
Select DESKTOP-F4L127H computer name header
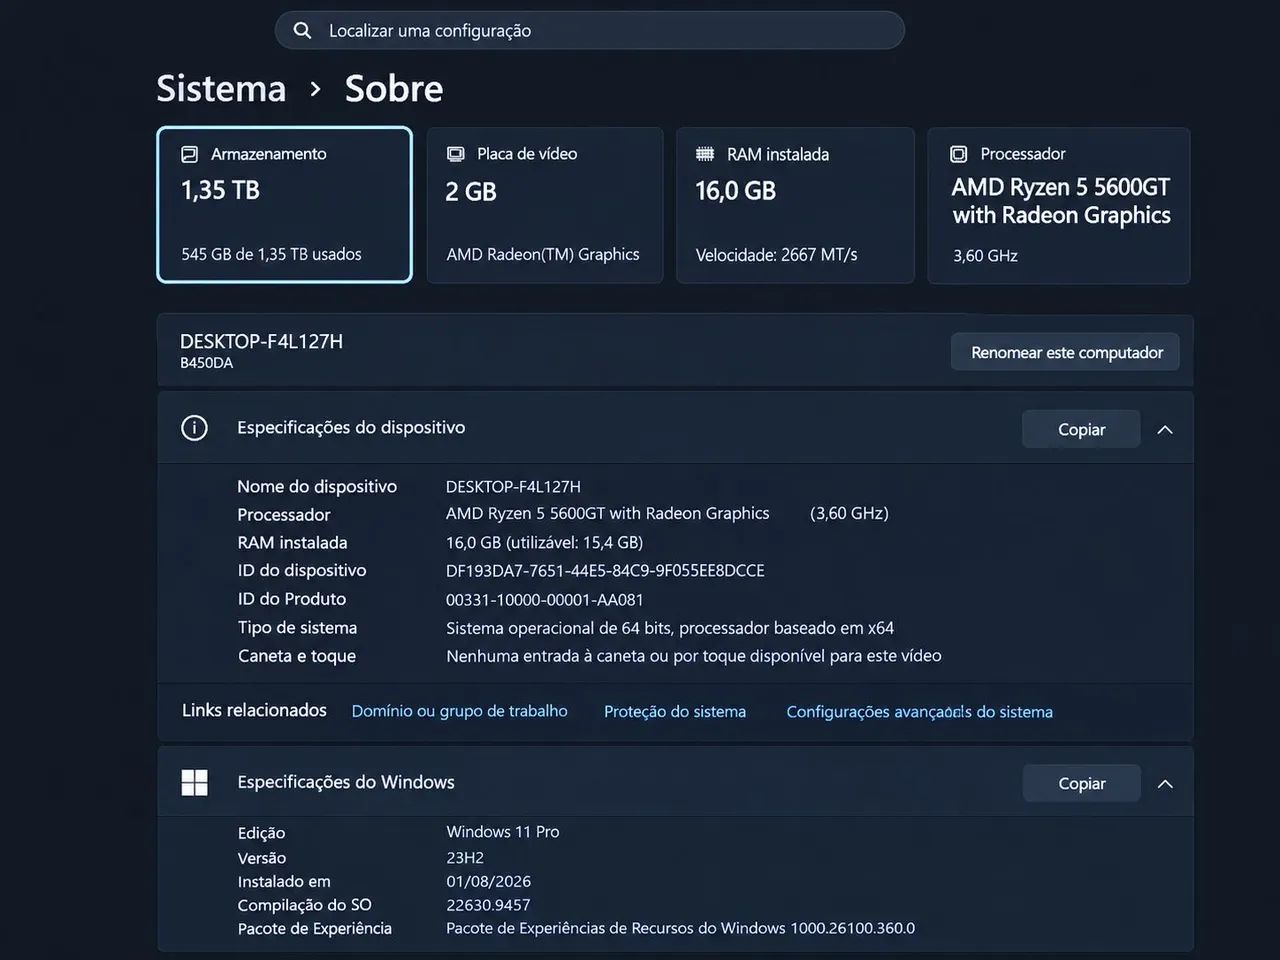(261, 341)
